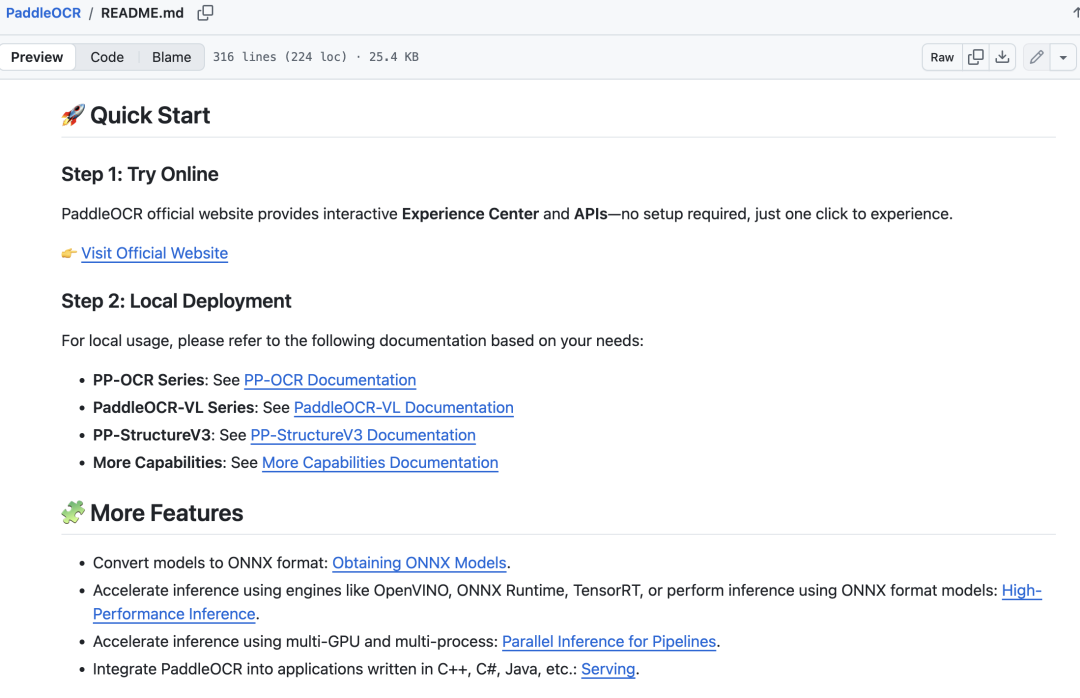Switch to Preview tab

37,57
